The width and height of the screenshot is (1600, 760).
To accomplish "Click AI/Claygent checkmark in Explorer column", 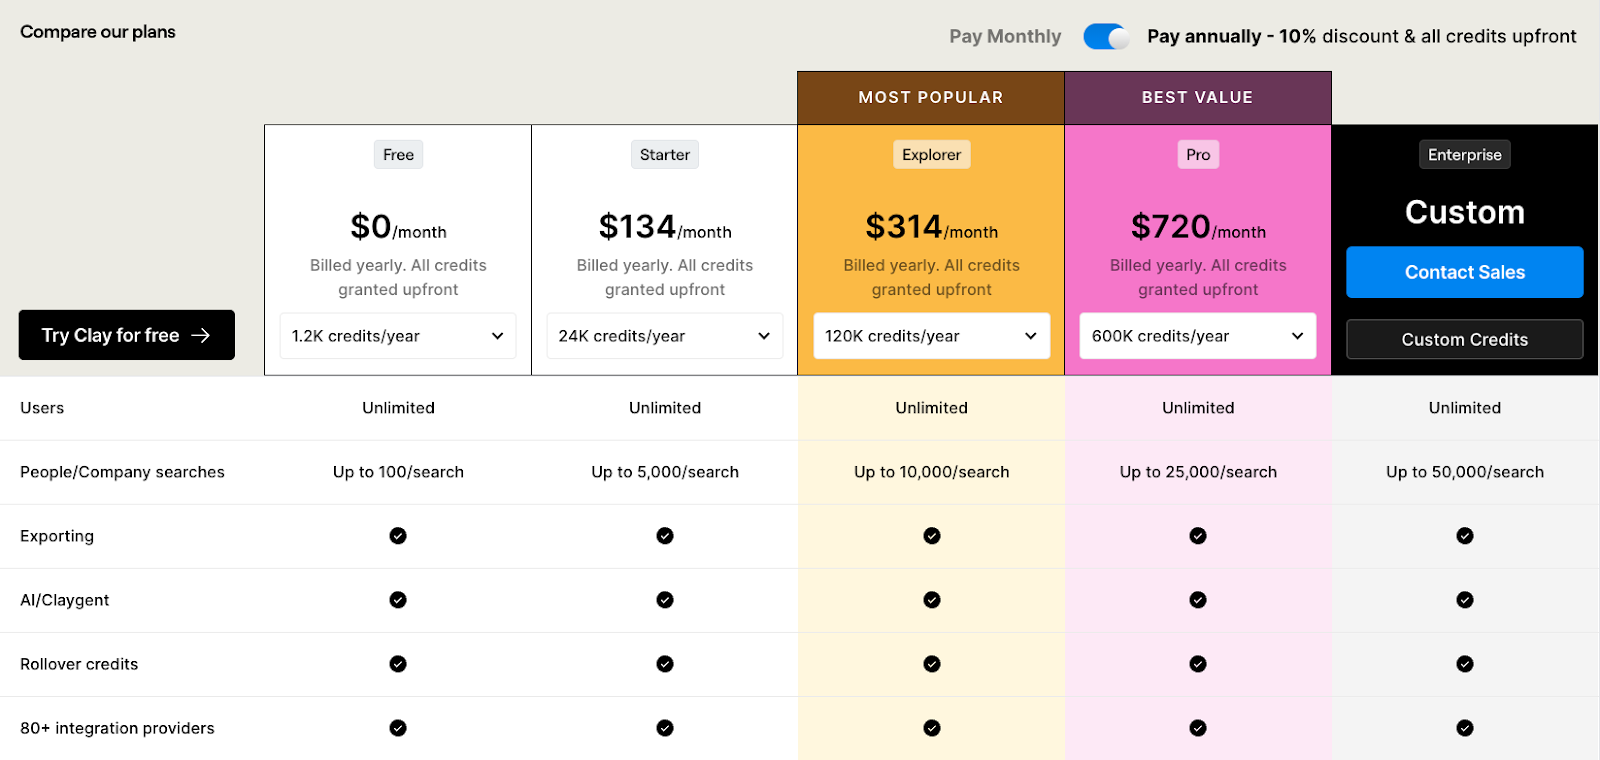I will pos(932,600).
